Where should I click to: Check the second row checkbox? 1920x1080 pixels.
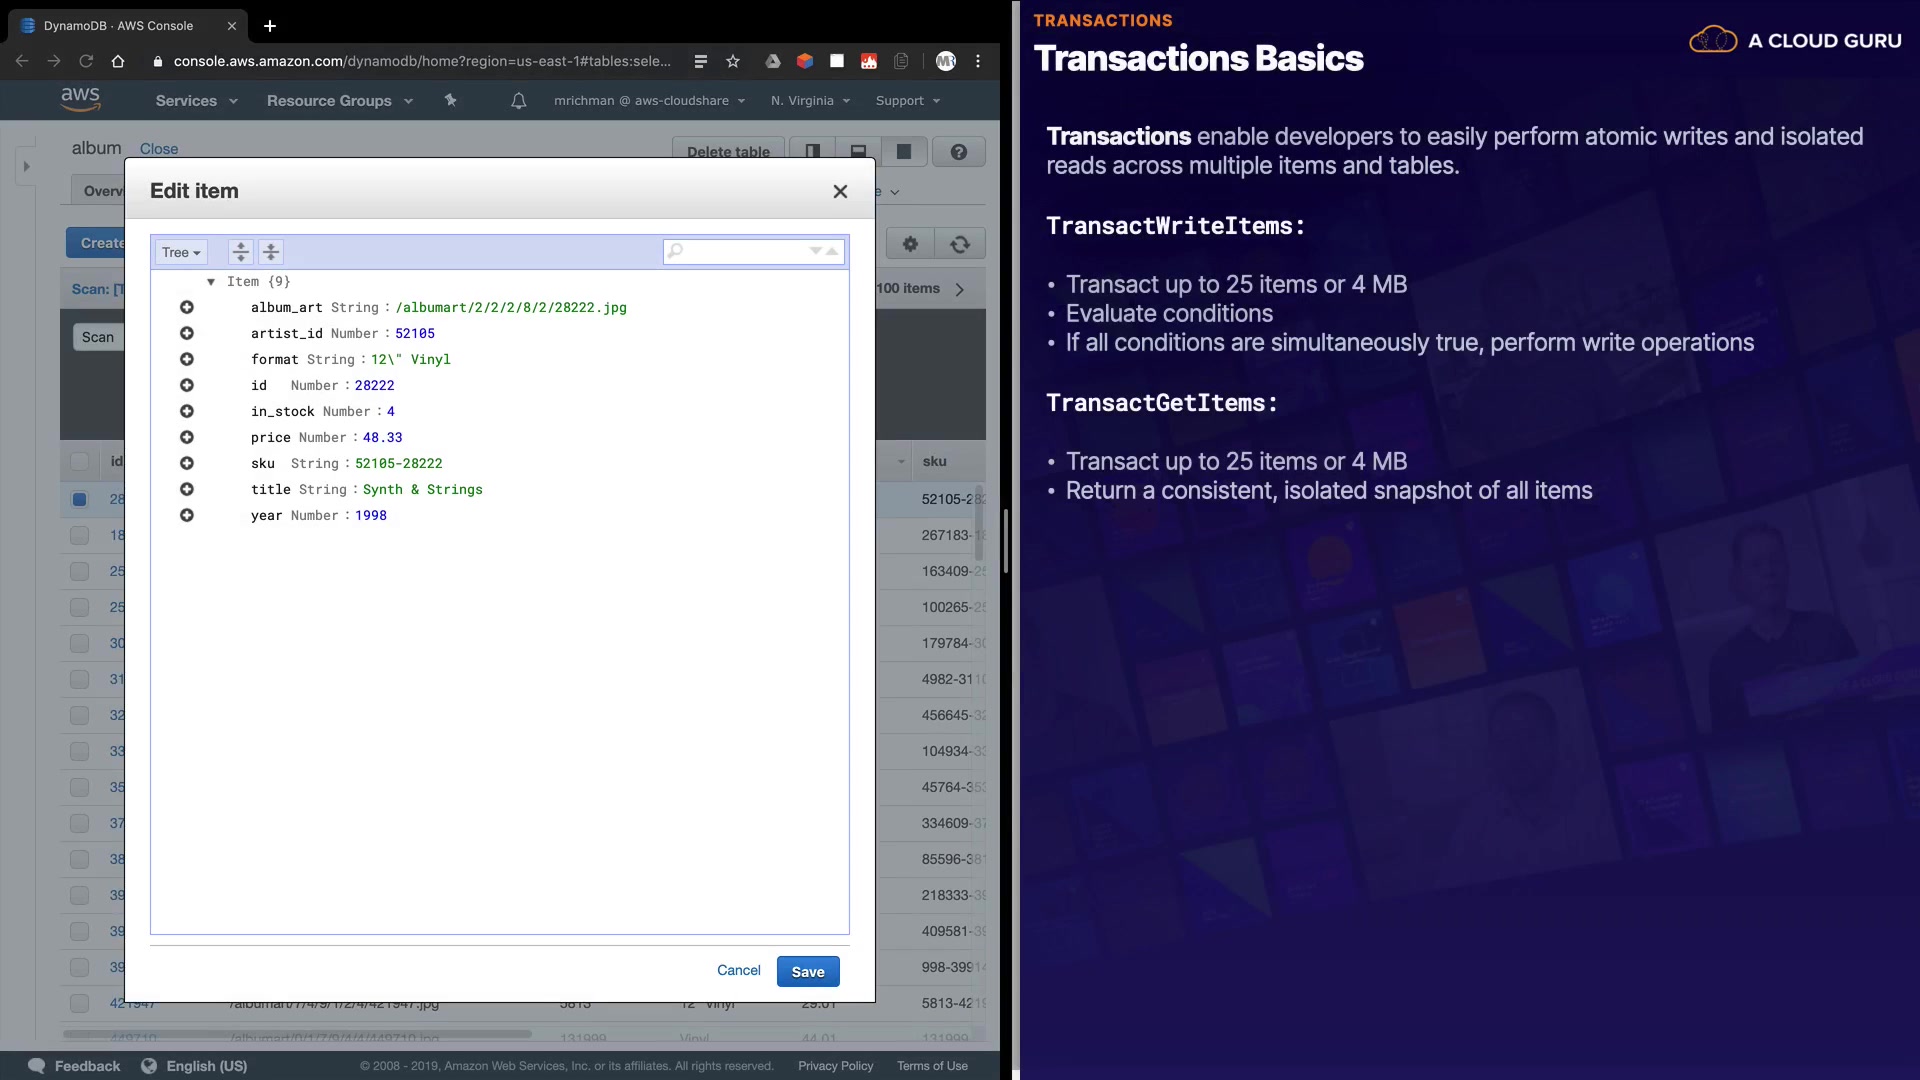click(80, 536)
